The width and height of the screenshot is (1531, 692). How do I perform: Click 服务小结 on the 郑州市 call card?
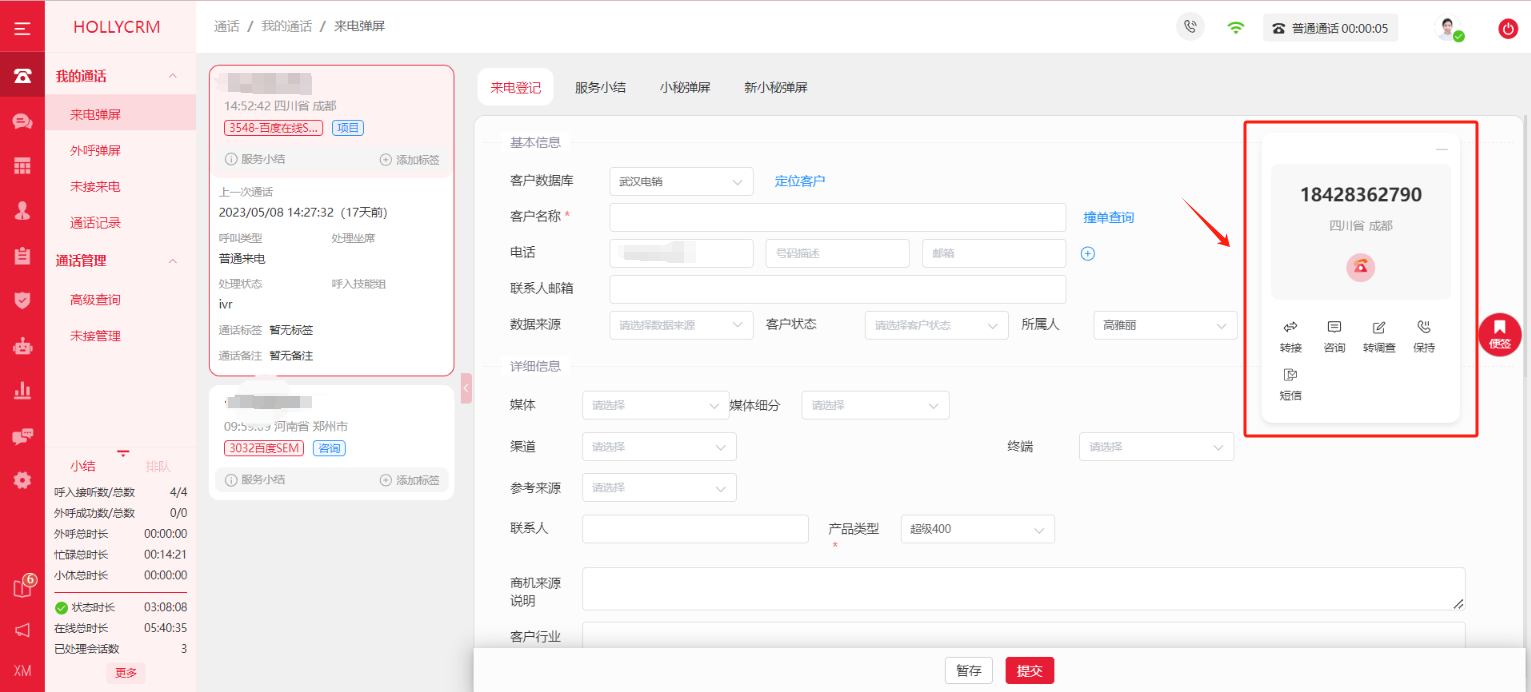[x=256, y=479]
